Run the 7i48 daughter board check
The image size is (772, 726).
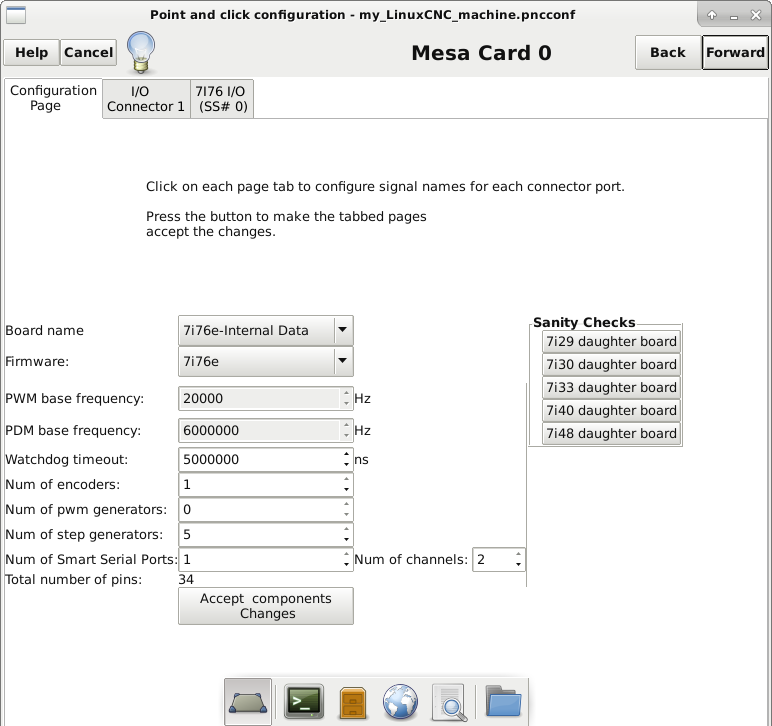(611, 433)
